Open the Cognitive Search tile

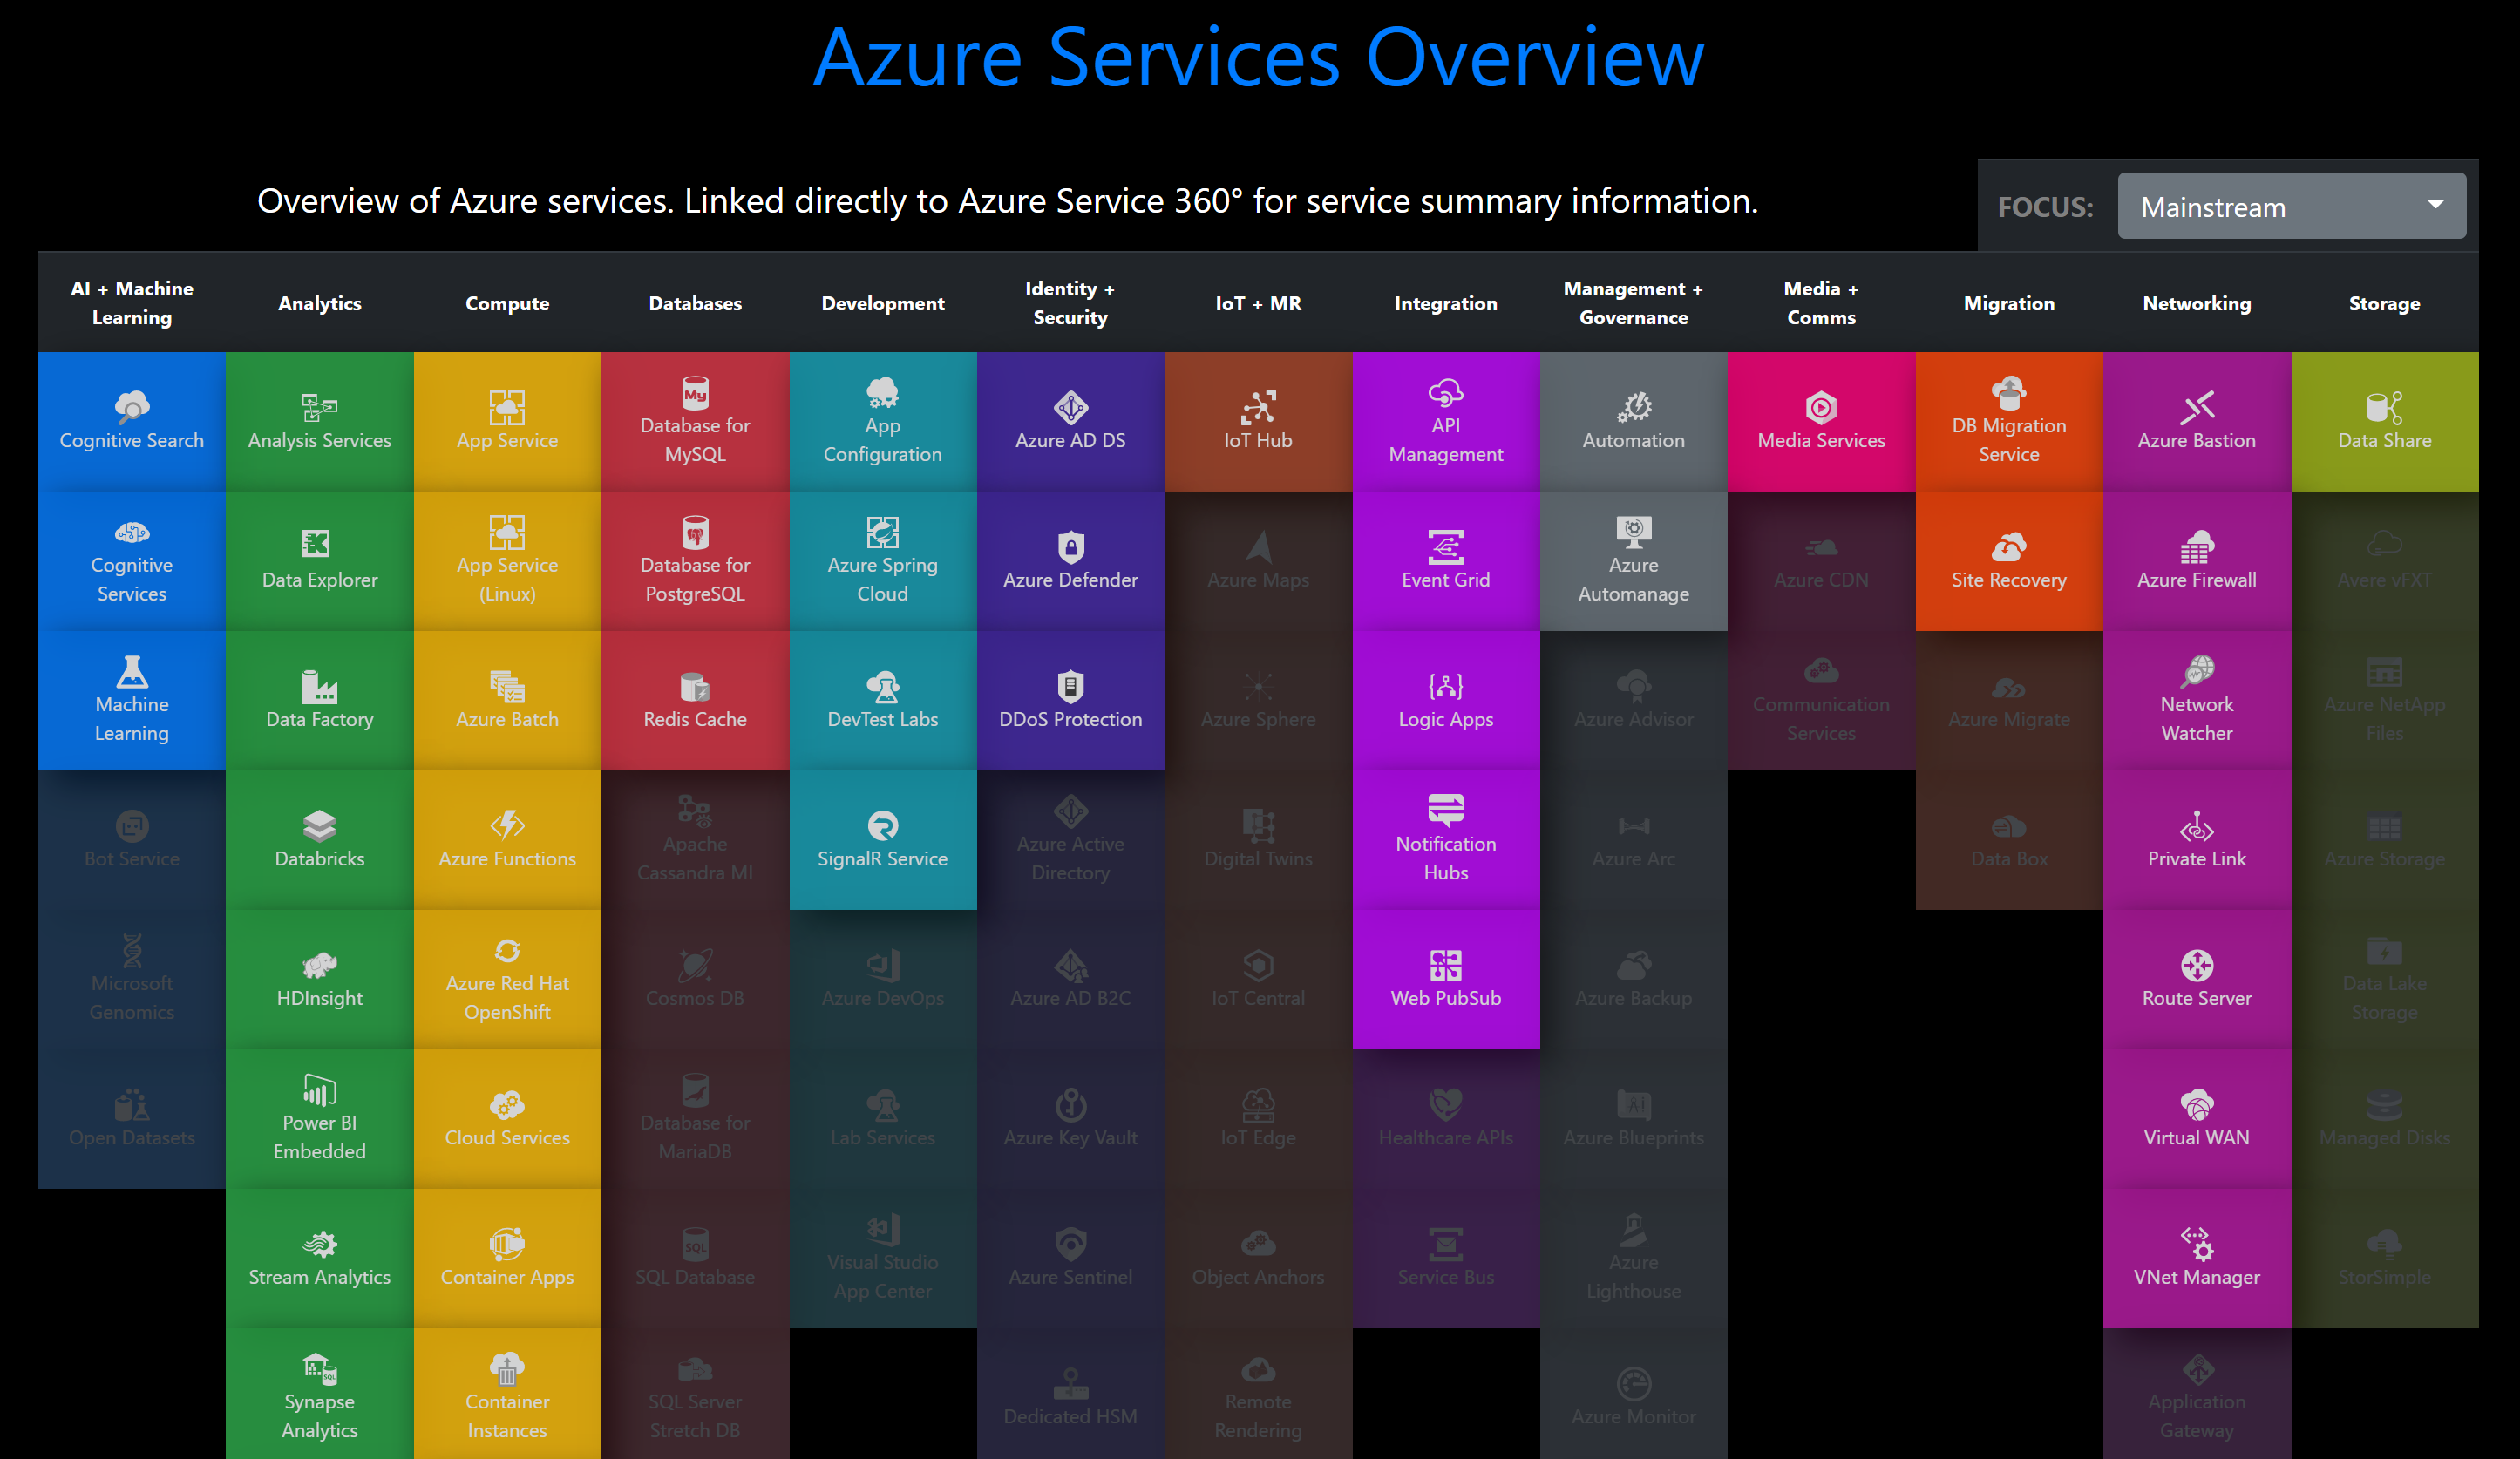click(132, 421)
